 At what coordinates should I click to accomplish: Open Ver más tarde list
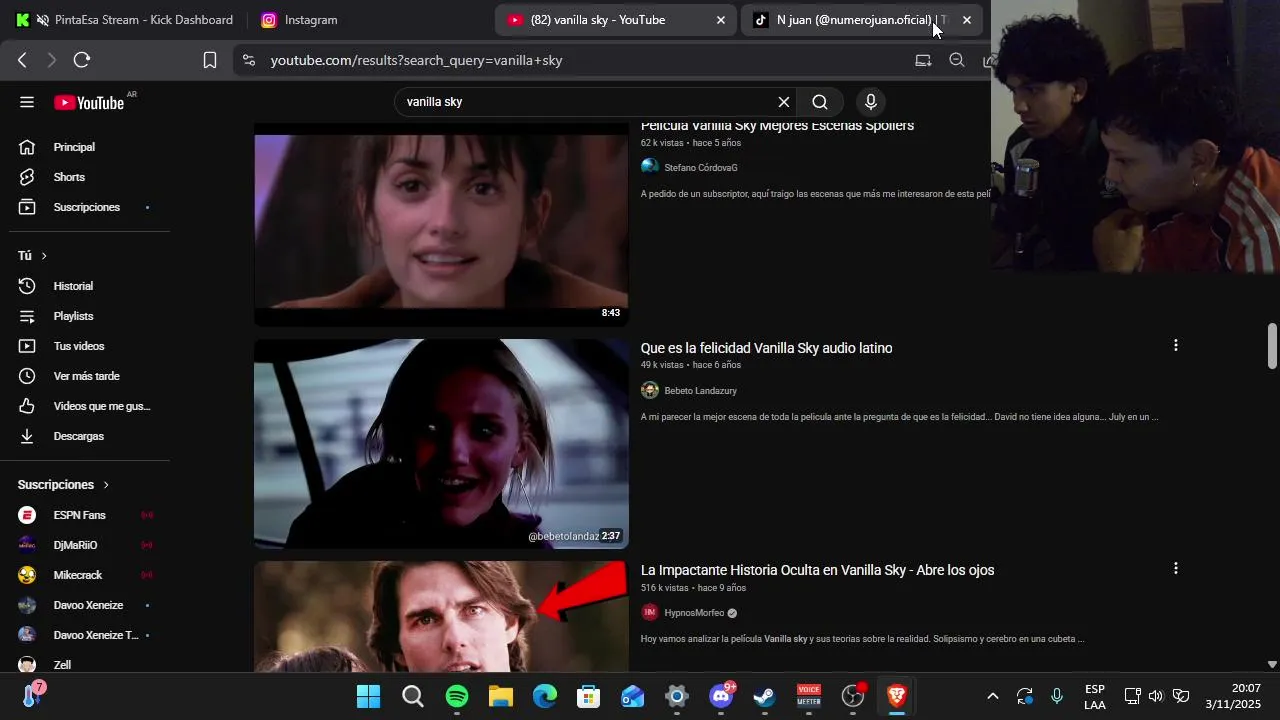(x=85, y=376)
